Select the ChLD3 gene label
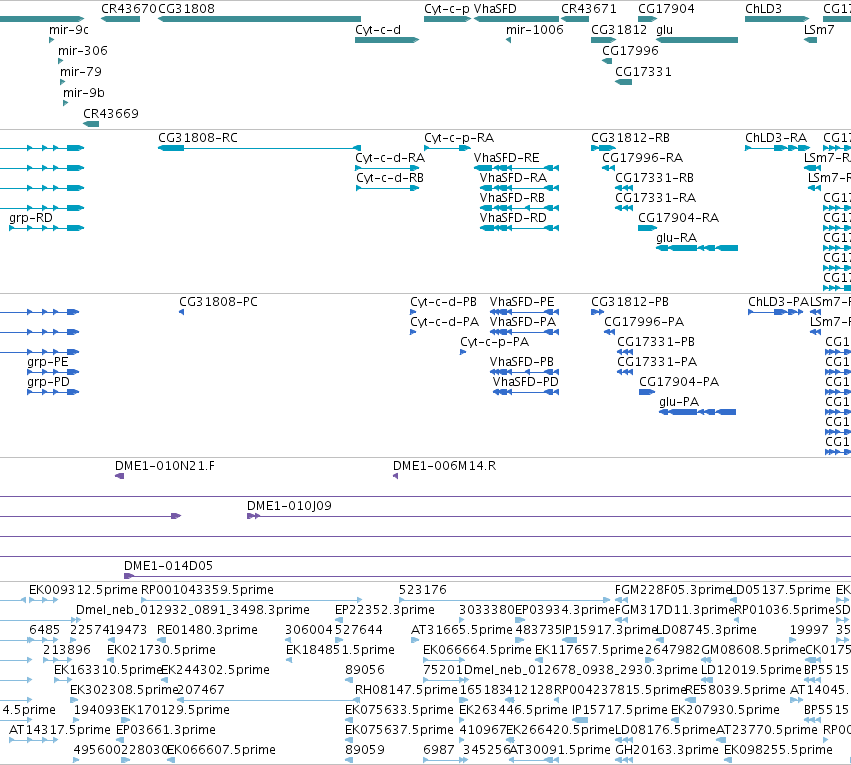 point(763,9)
